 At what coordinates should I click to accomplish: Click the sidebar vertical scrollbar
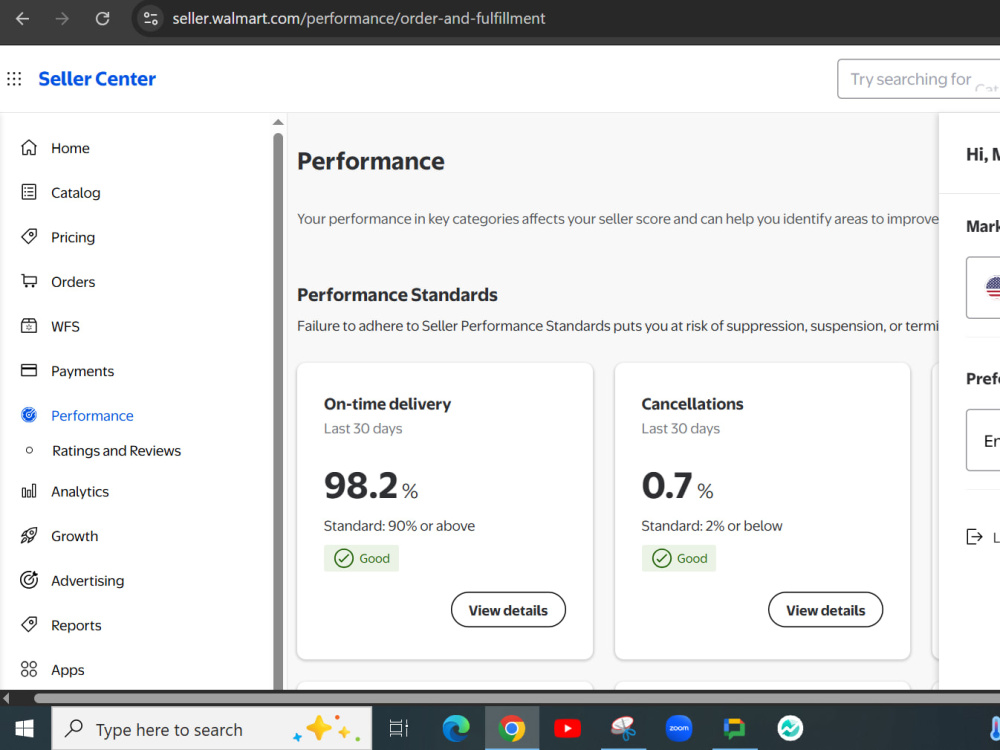(x=278, y=411)
